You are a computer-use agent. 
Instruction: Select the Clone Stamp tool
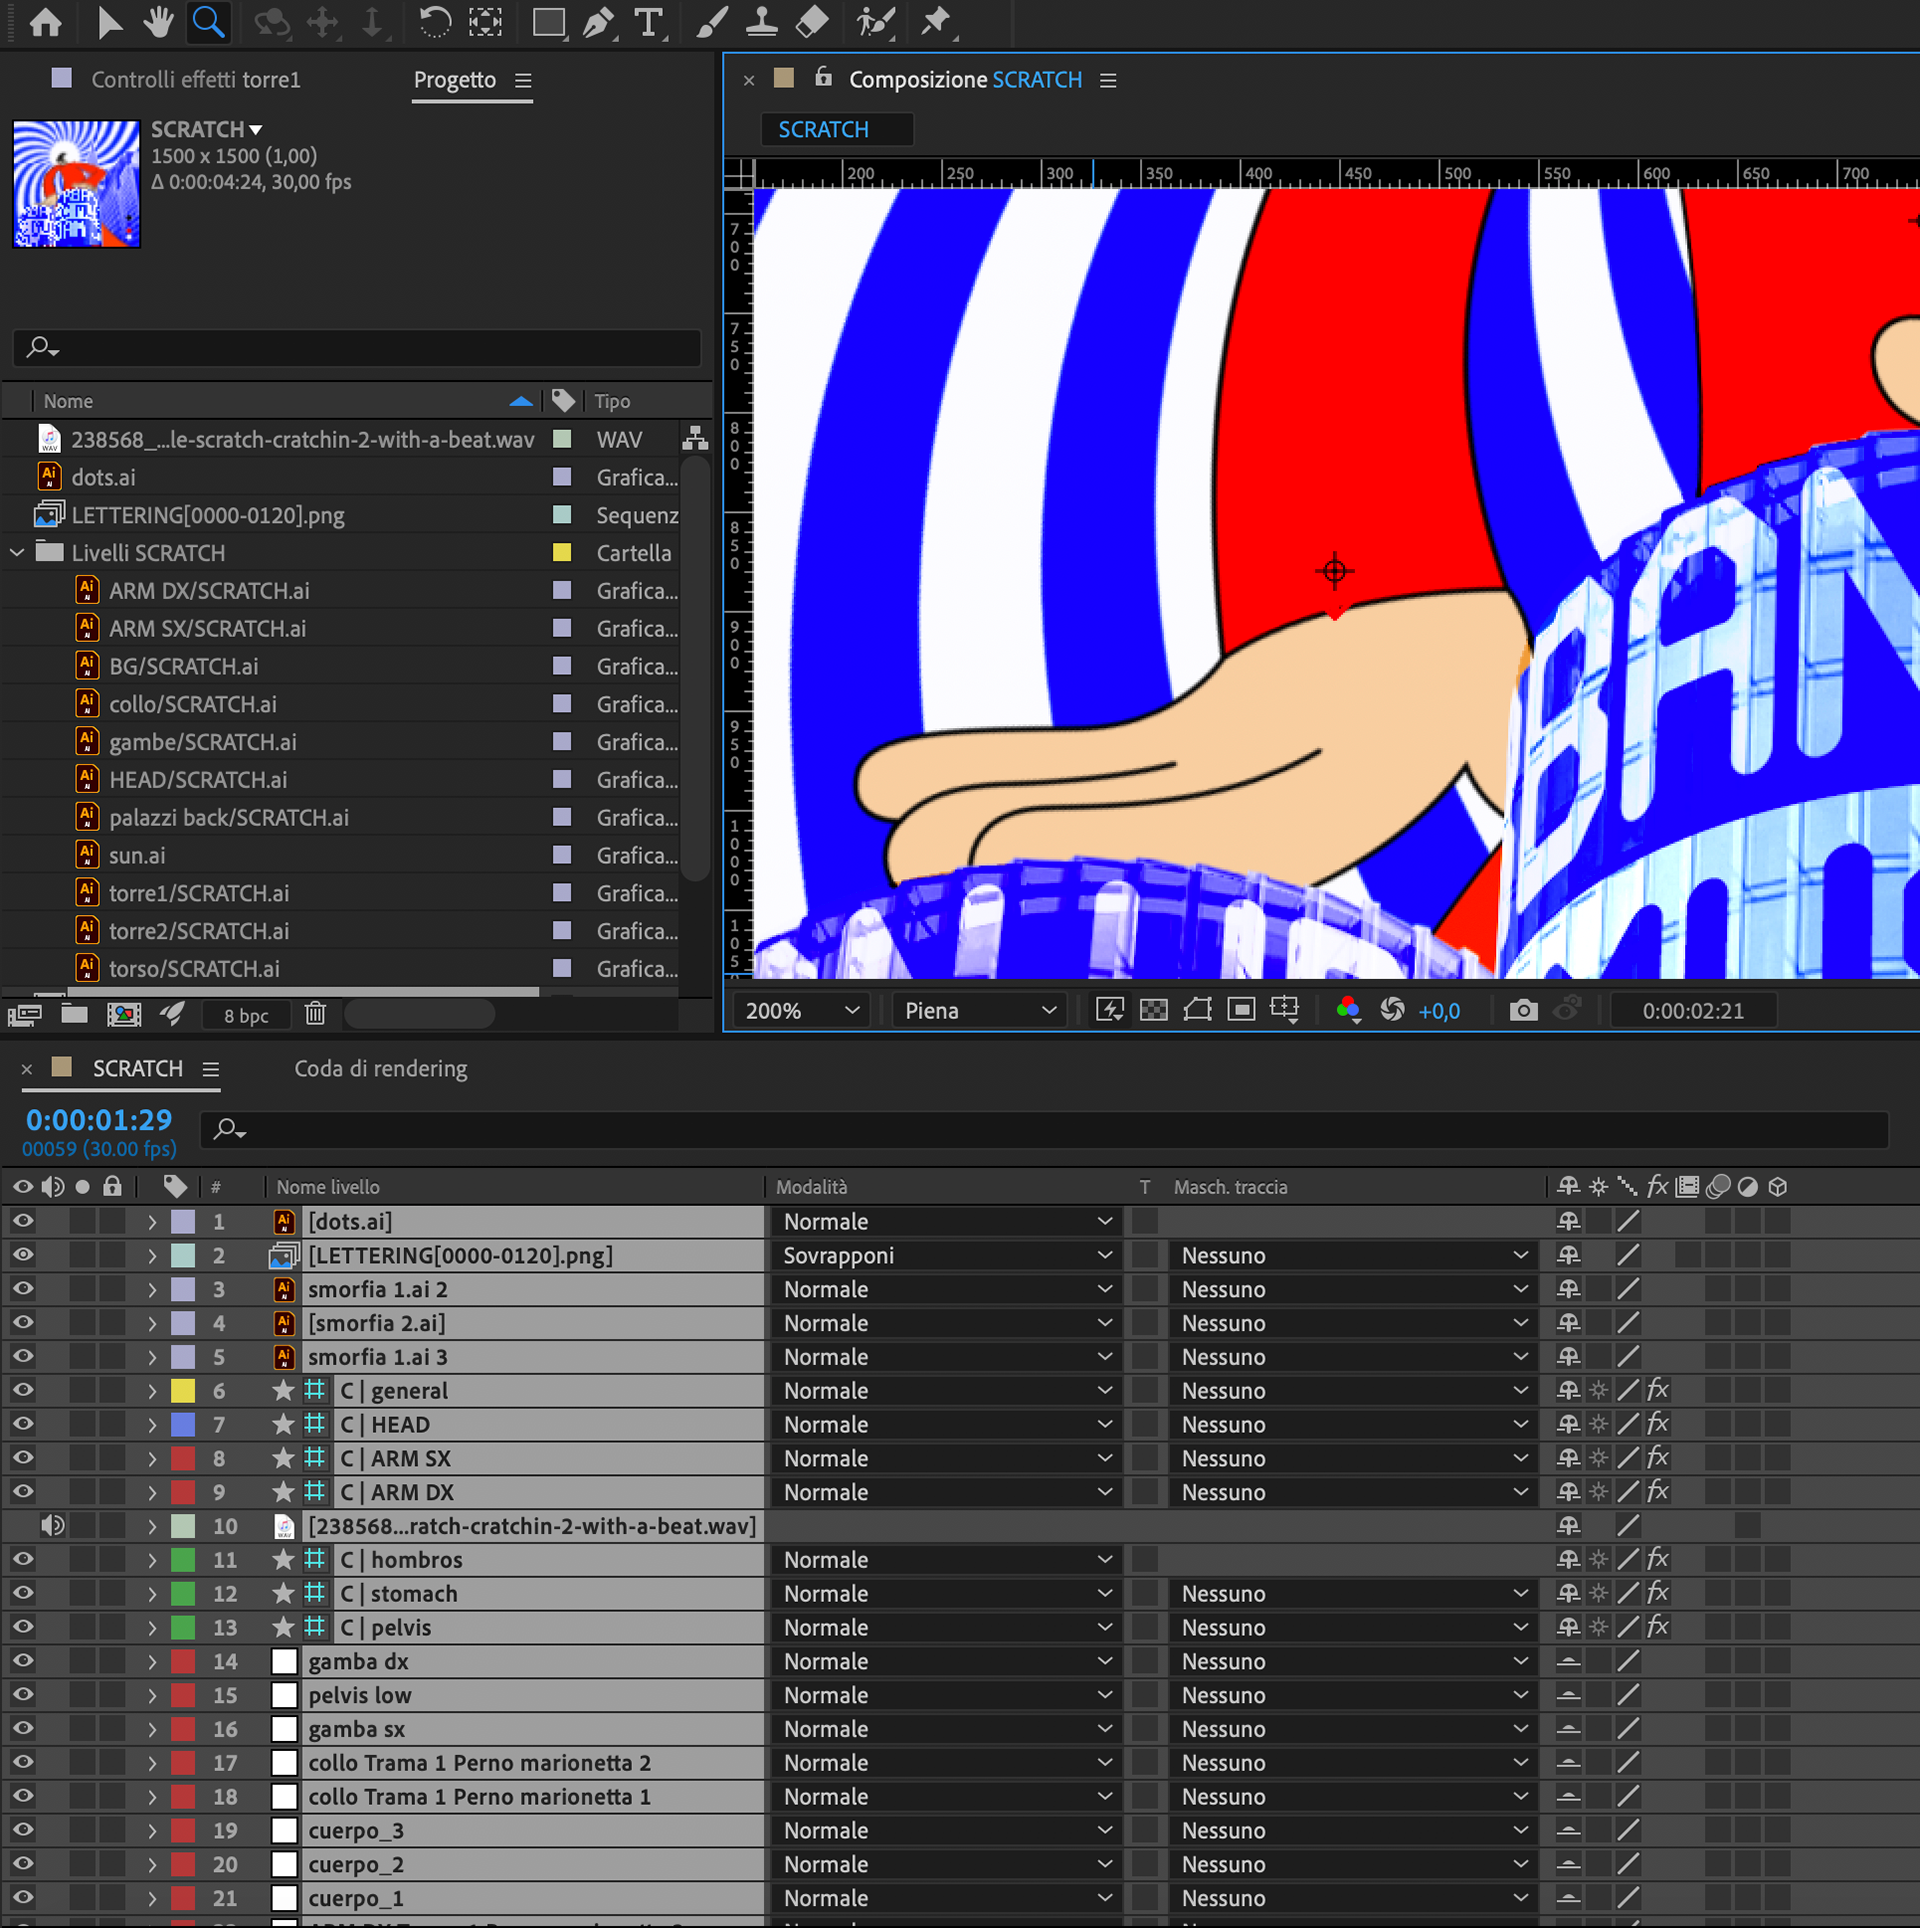pos(762,22)
